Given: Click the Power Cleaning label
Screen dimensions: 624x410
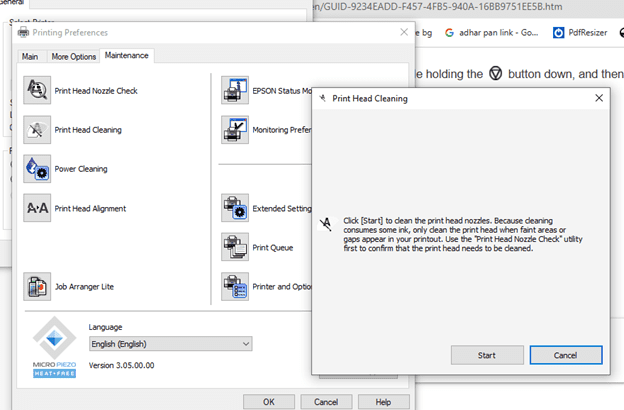Looking at the screenshot, I should pyautogui.click(x=81, y=169).
